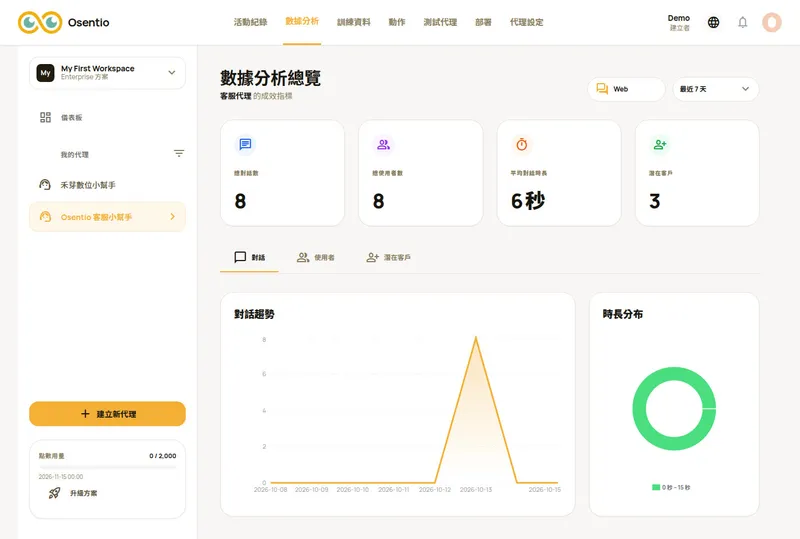Open the language globe icon
800x539 pixels.
click(713, 22)
